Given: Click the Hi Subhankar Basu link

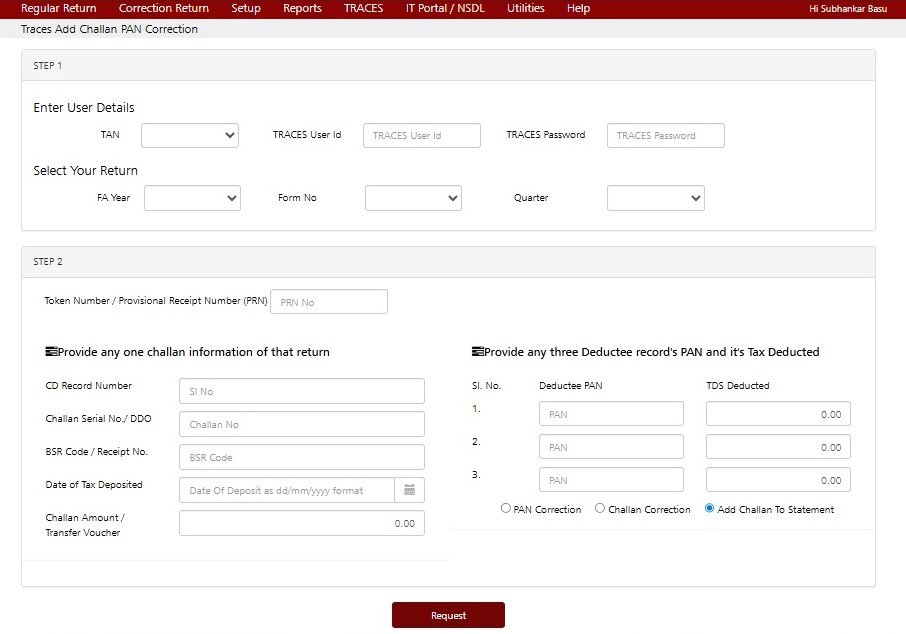Looking at the screenshot, I should (848, 8).
